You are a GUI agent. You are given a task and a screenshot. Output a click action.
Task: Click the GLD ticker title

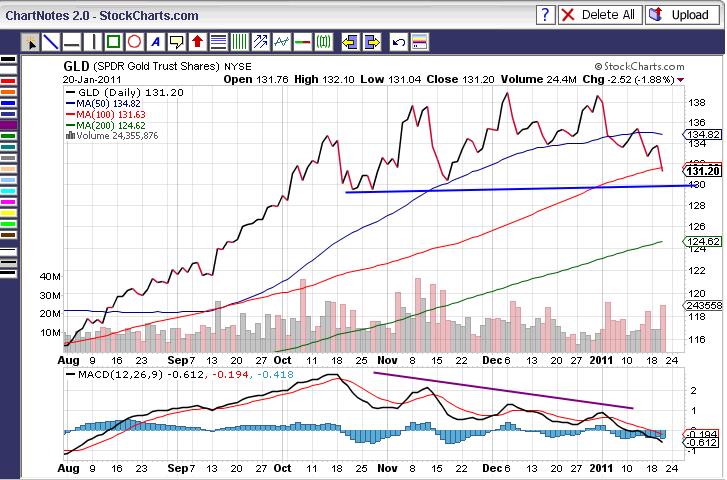click(x=76, y=66)
